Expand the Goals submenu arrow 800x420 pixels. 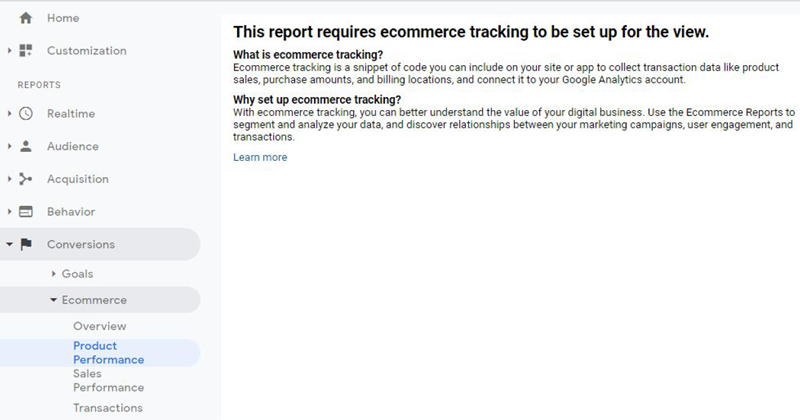tap(54, 274)
